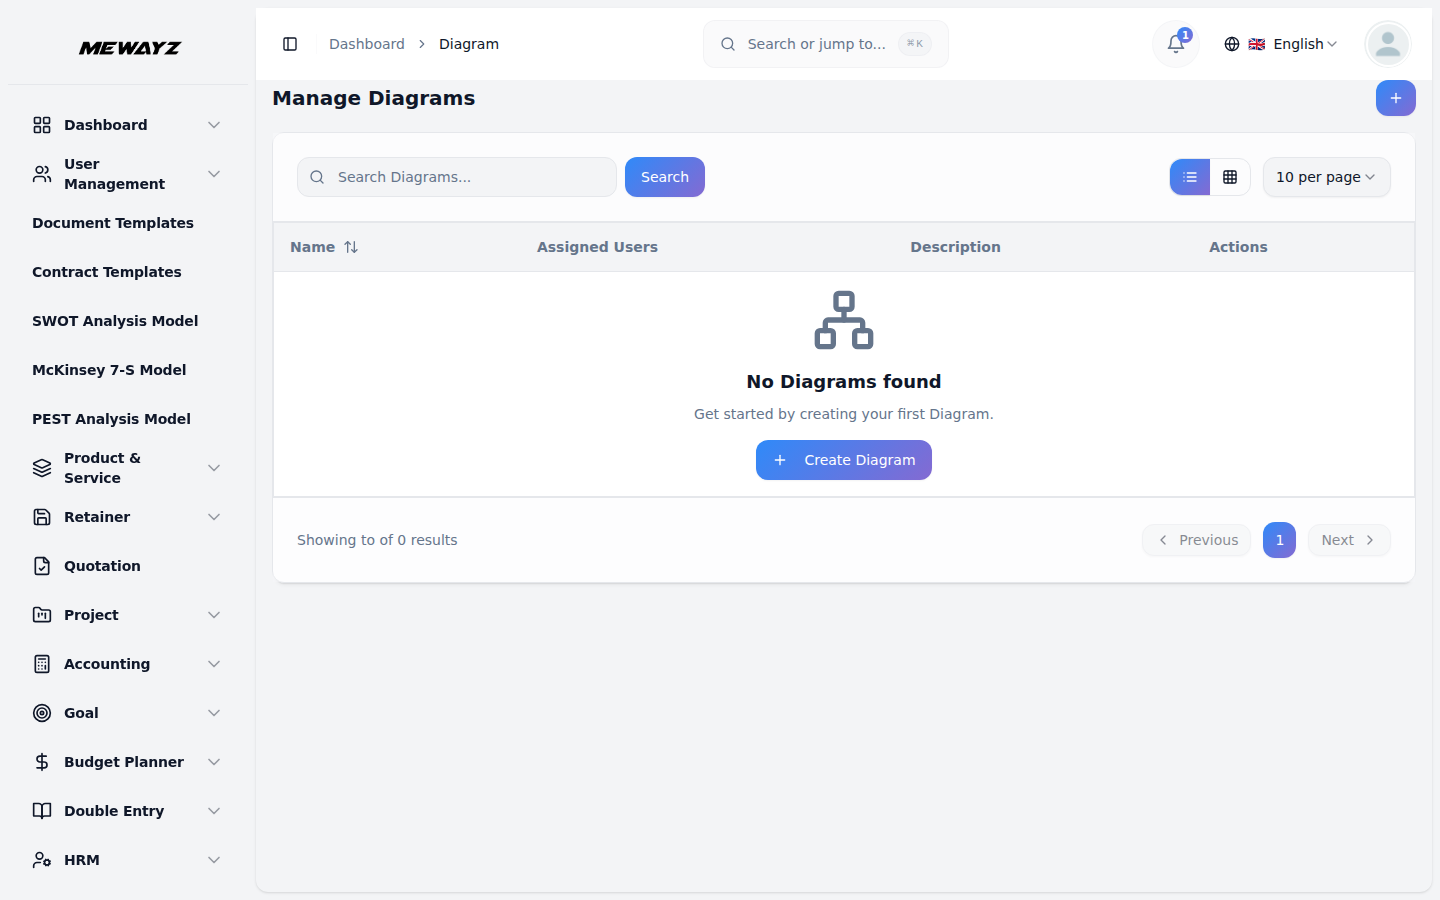Open the notifications bell icon
This screenshot has width=1440, height=900.
[1174, 44]
